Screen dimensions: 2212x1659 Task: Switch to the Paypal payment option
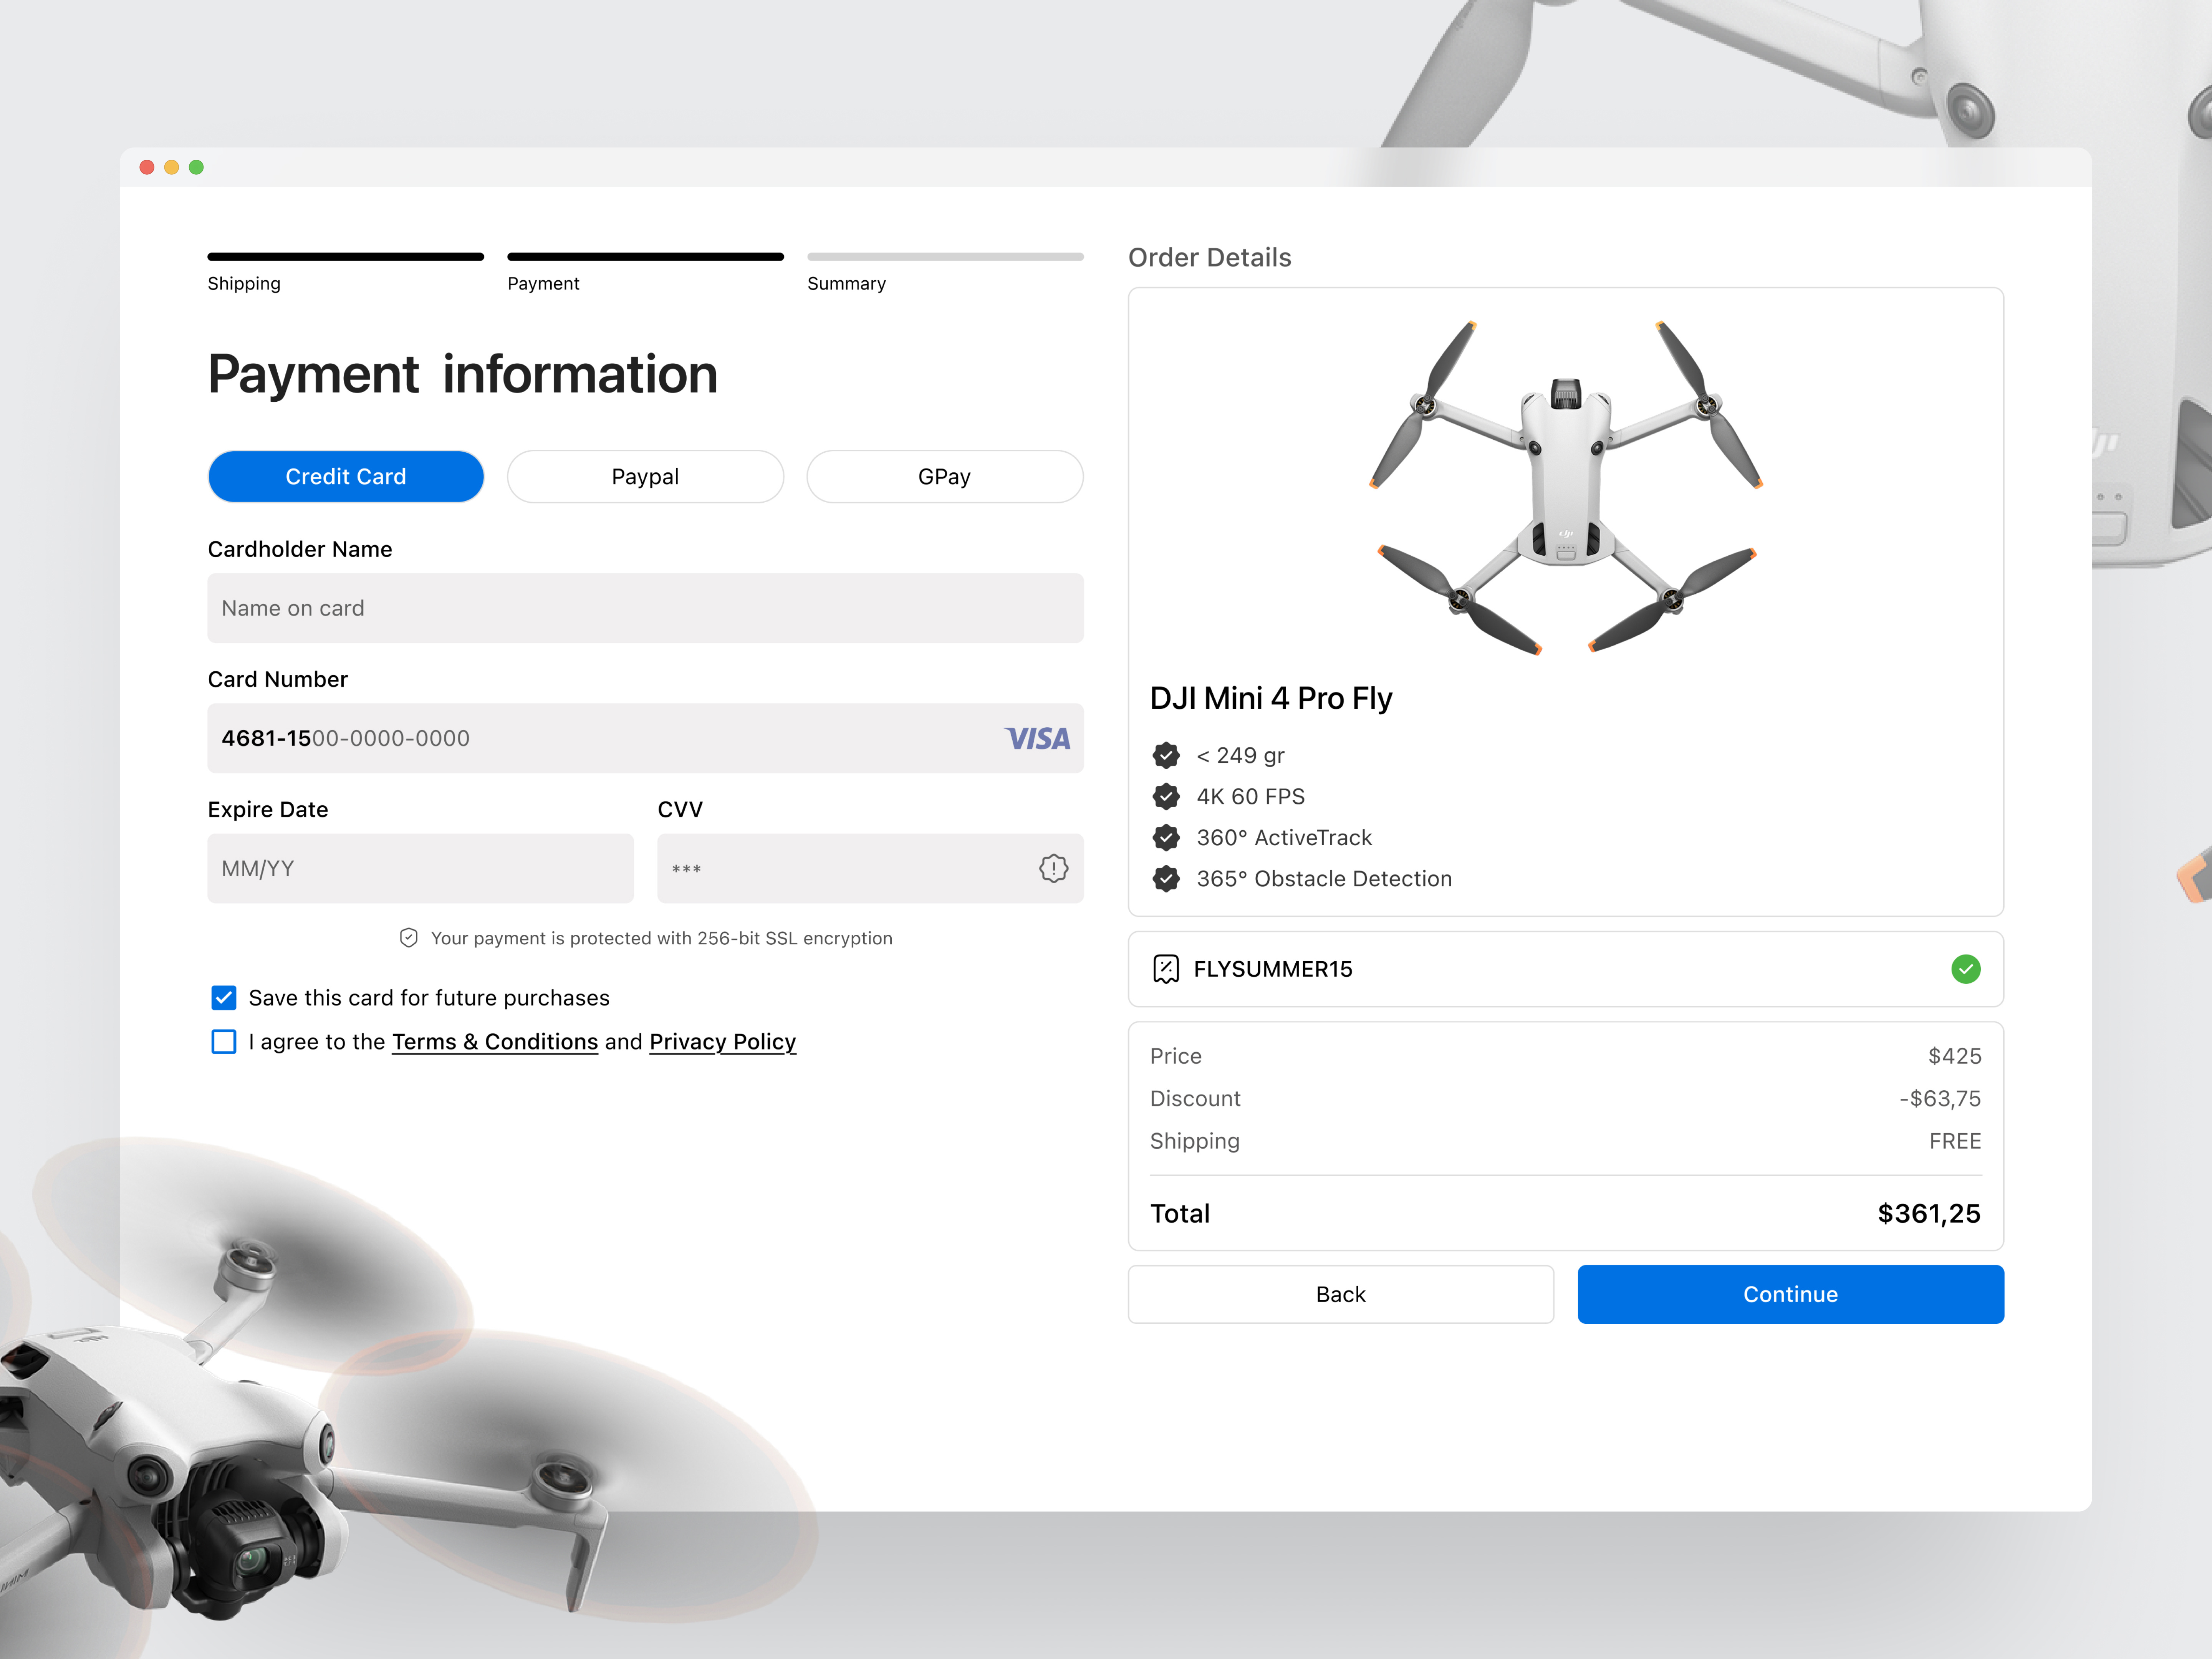[x=645, y=477]
